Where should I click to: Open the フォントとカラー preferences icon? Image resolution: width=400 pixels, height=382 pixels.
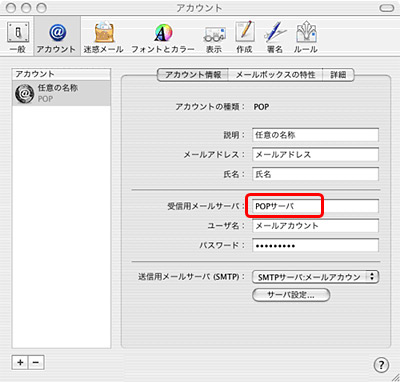163,37
